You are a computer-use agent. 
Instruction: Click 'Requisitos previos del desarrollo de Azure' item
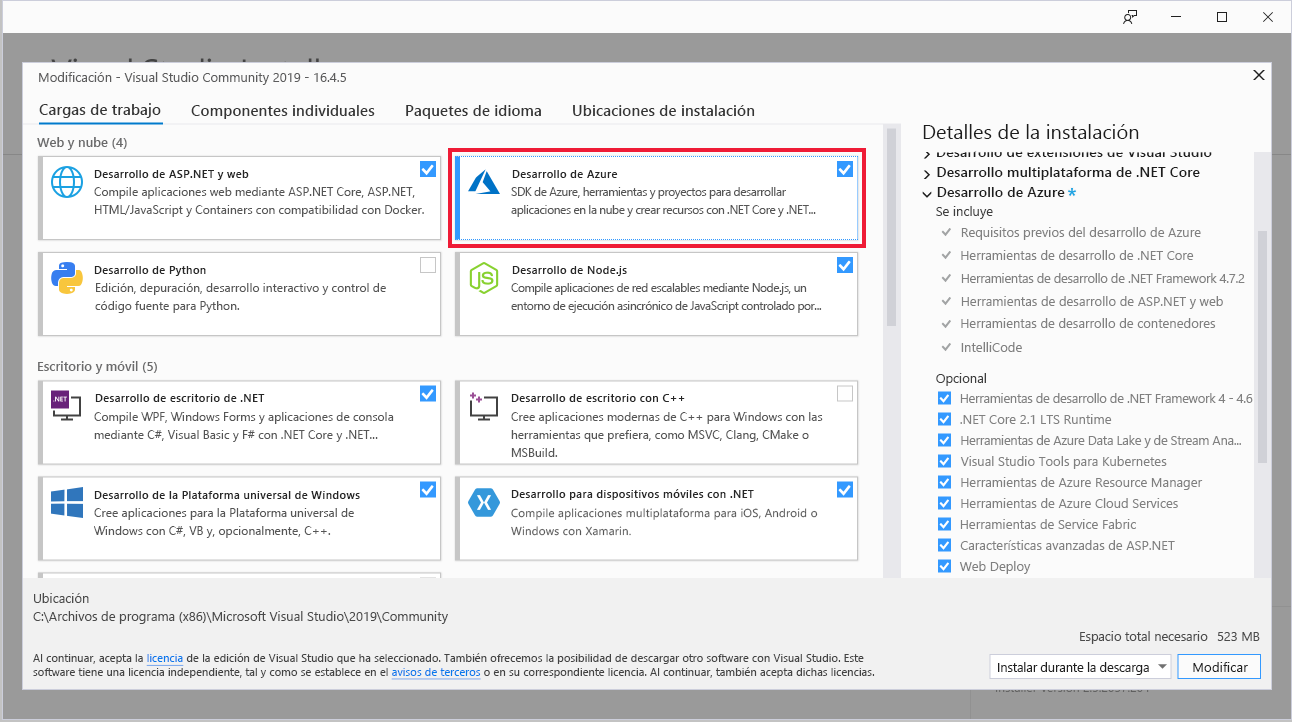click(x=1080, y=232)
